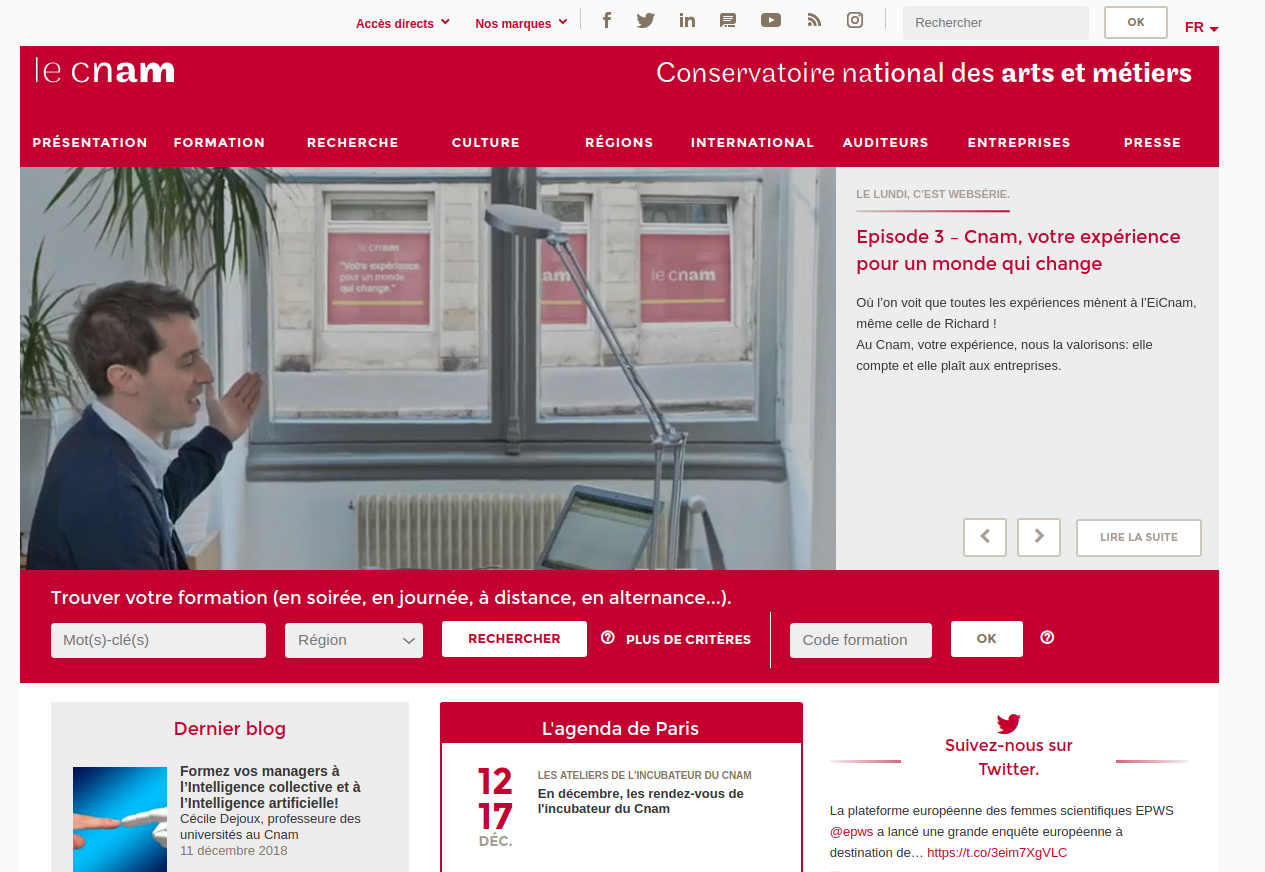Click the Lire la suite button
The image size is (1265, 872).
click(1139, 537)
